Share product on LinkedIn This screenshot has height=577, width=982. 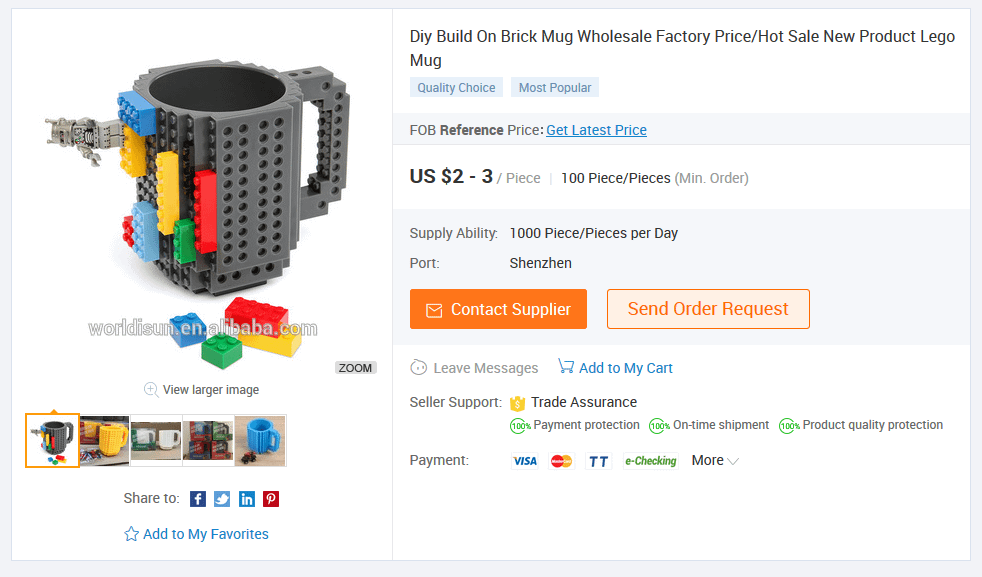point(246,499)
